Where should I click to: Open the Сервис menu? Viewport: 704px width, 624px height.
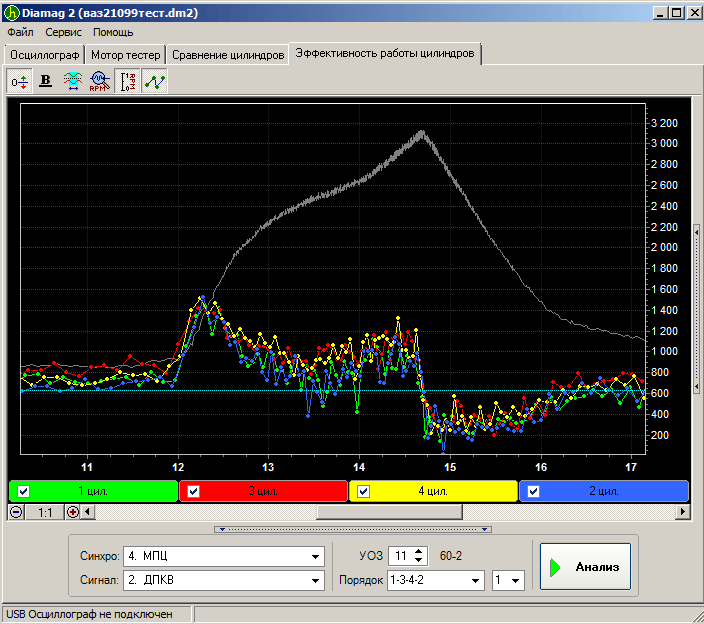coord(63,32)
